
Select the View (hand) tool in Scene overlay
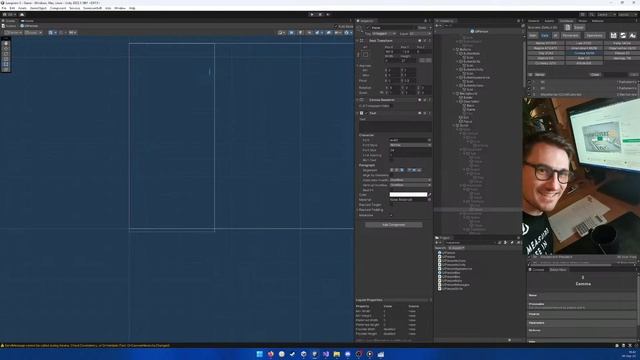click(x=6, y=43)
